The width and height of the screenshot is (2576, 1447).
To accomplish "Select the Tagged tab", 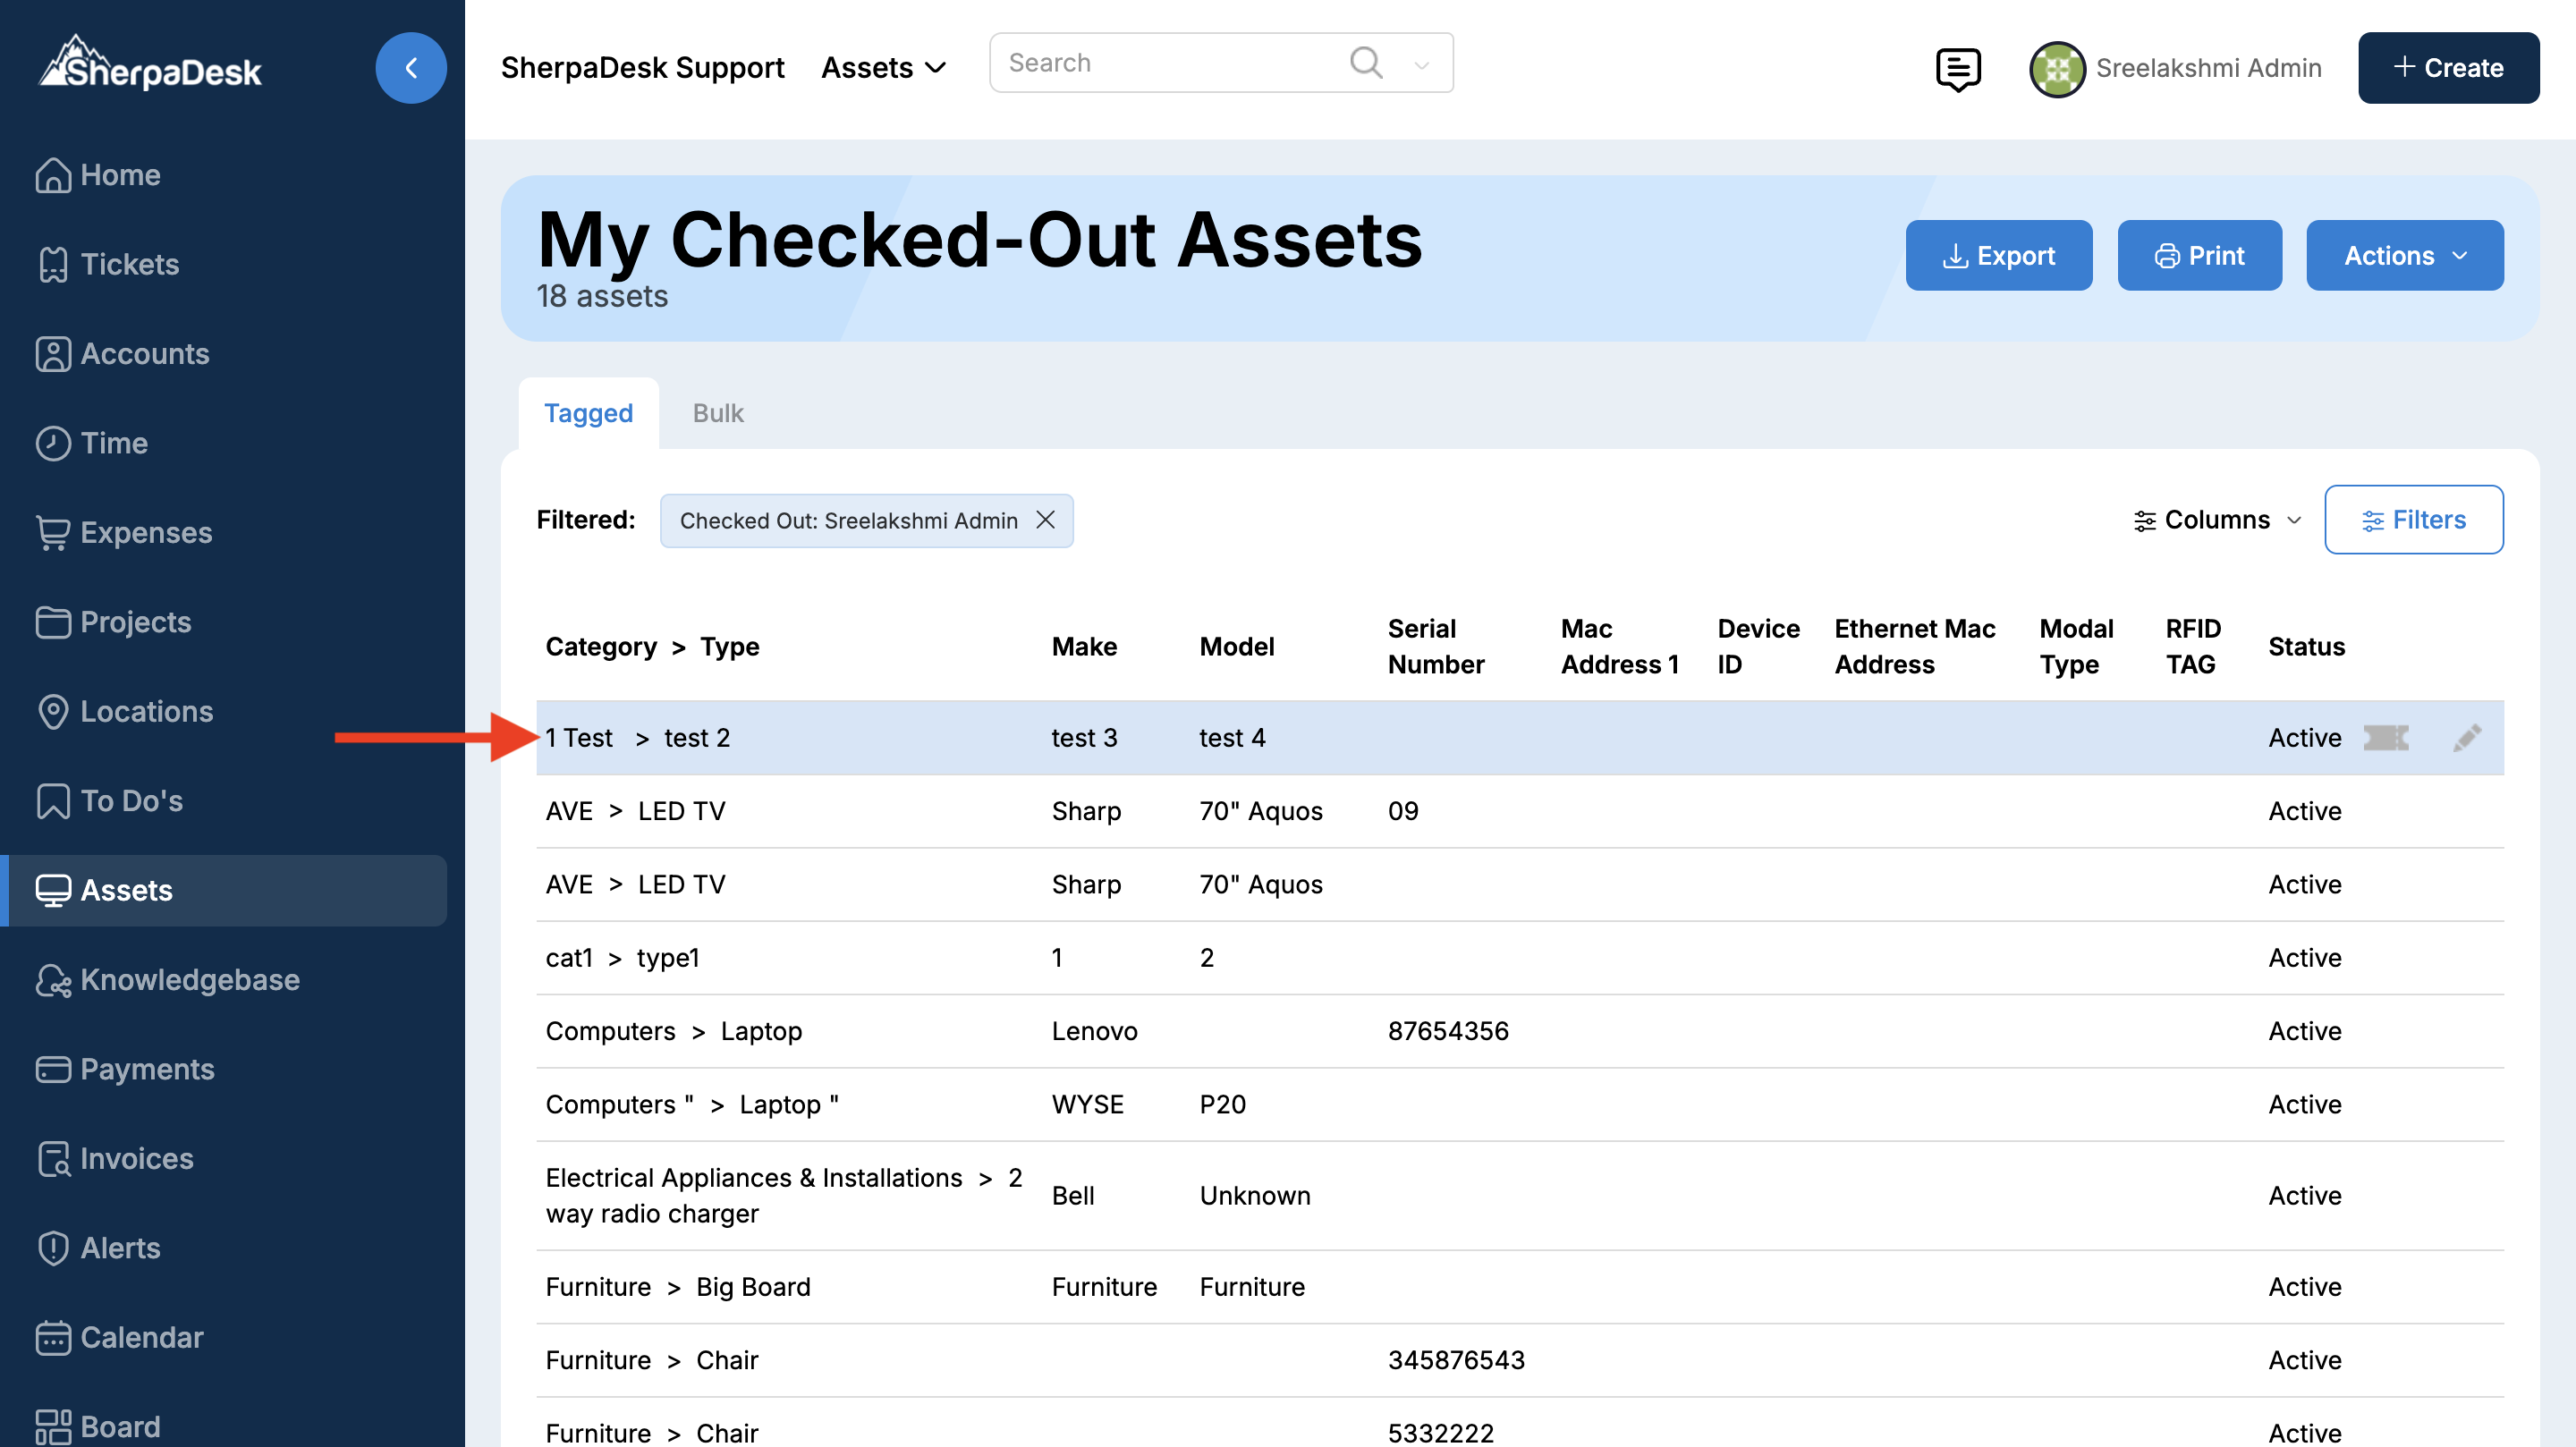I will (x=588, y=413).
